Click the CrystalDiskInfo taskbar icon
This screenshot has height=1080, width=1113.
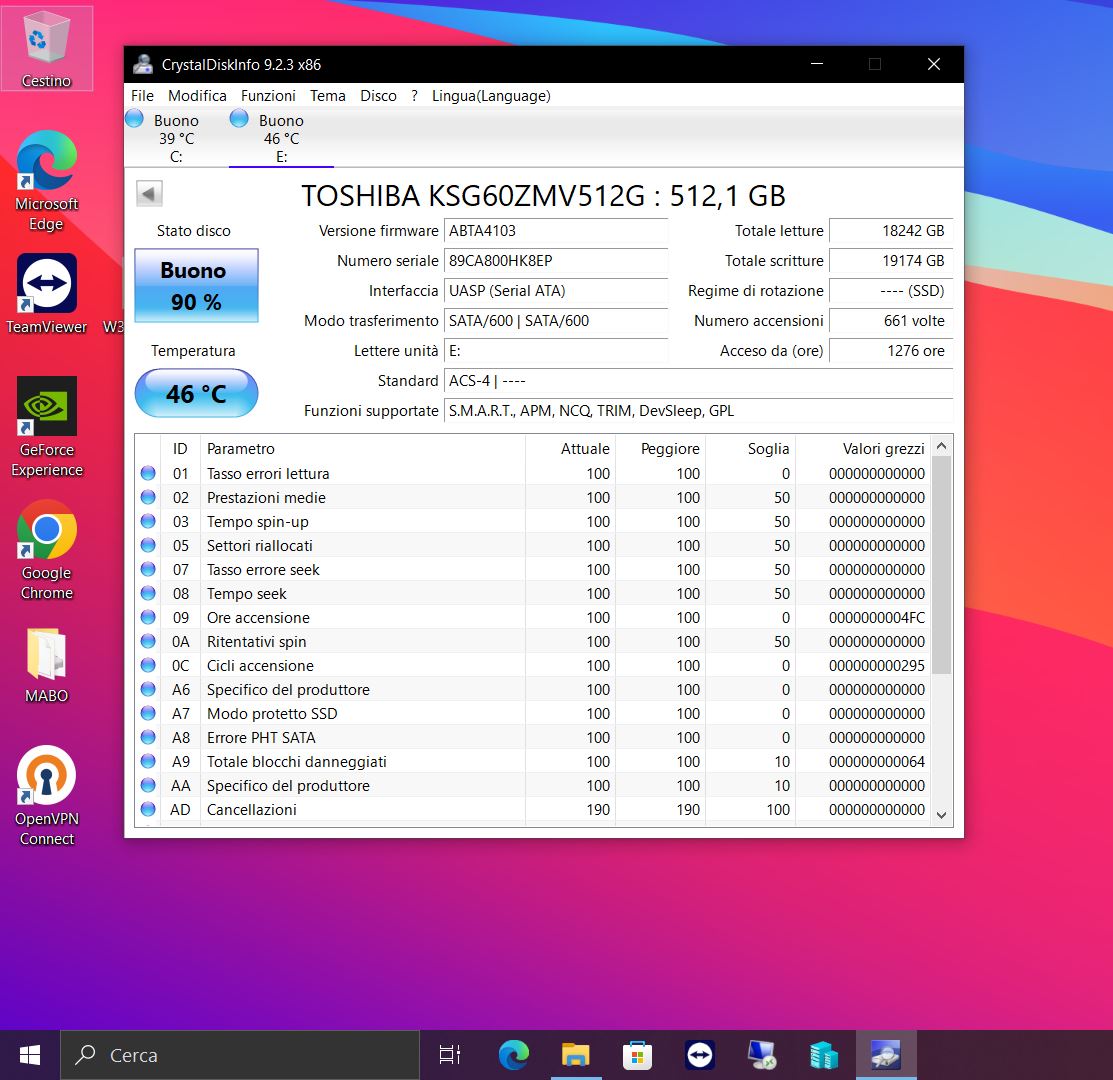click(886, 1055)
